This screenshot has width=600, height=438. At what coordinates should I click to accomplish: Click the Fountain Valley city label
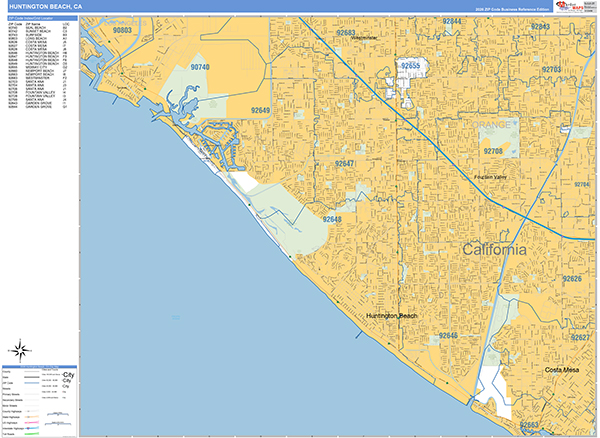point(493,178)
